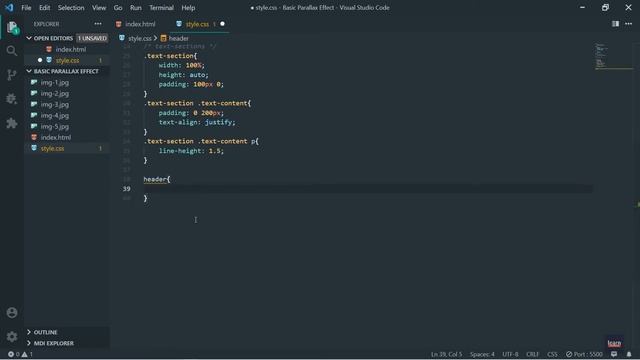Collapse the Open Editors section
This screenshot has width=640, height=360.
29,38
